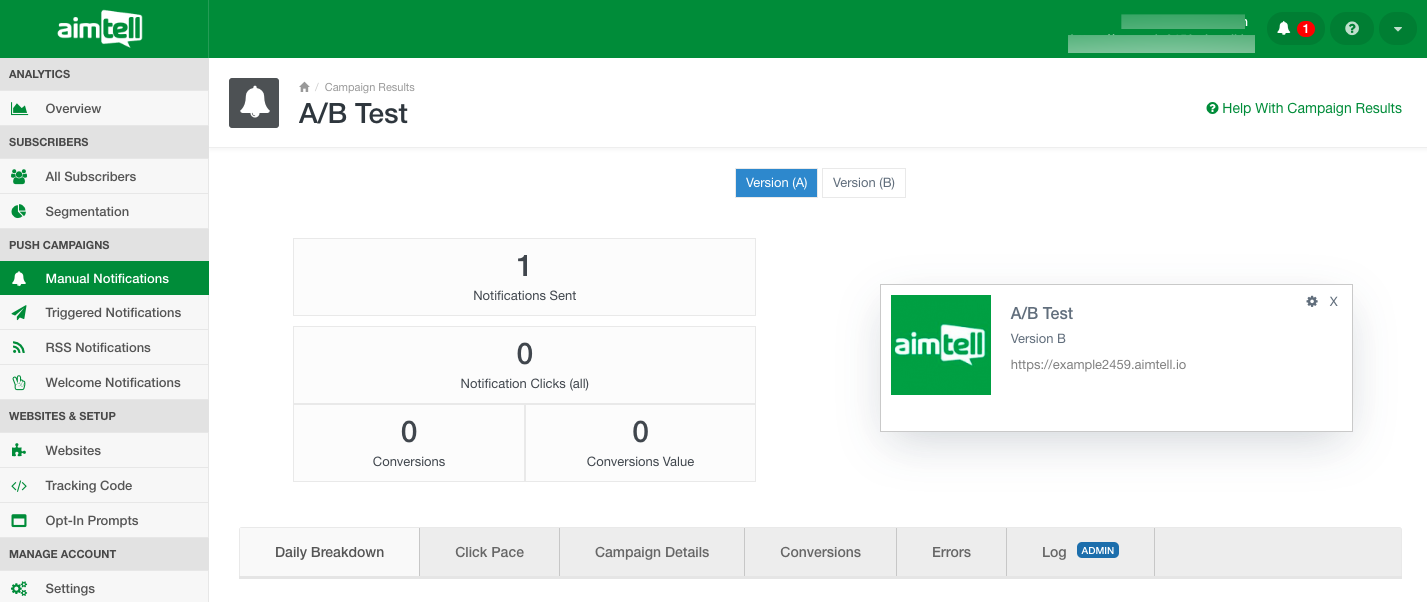Open the help question mark icon
Screen dimensions: 1427x602
1352,29
